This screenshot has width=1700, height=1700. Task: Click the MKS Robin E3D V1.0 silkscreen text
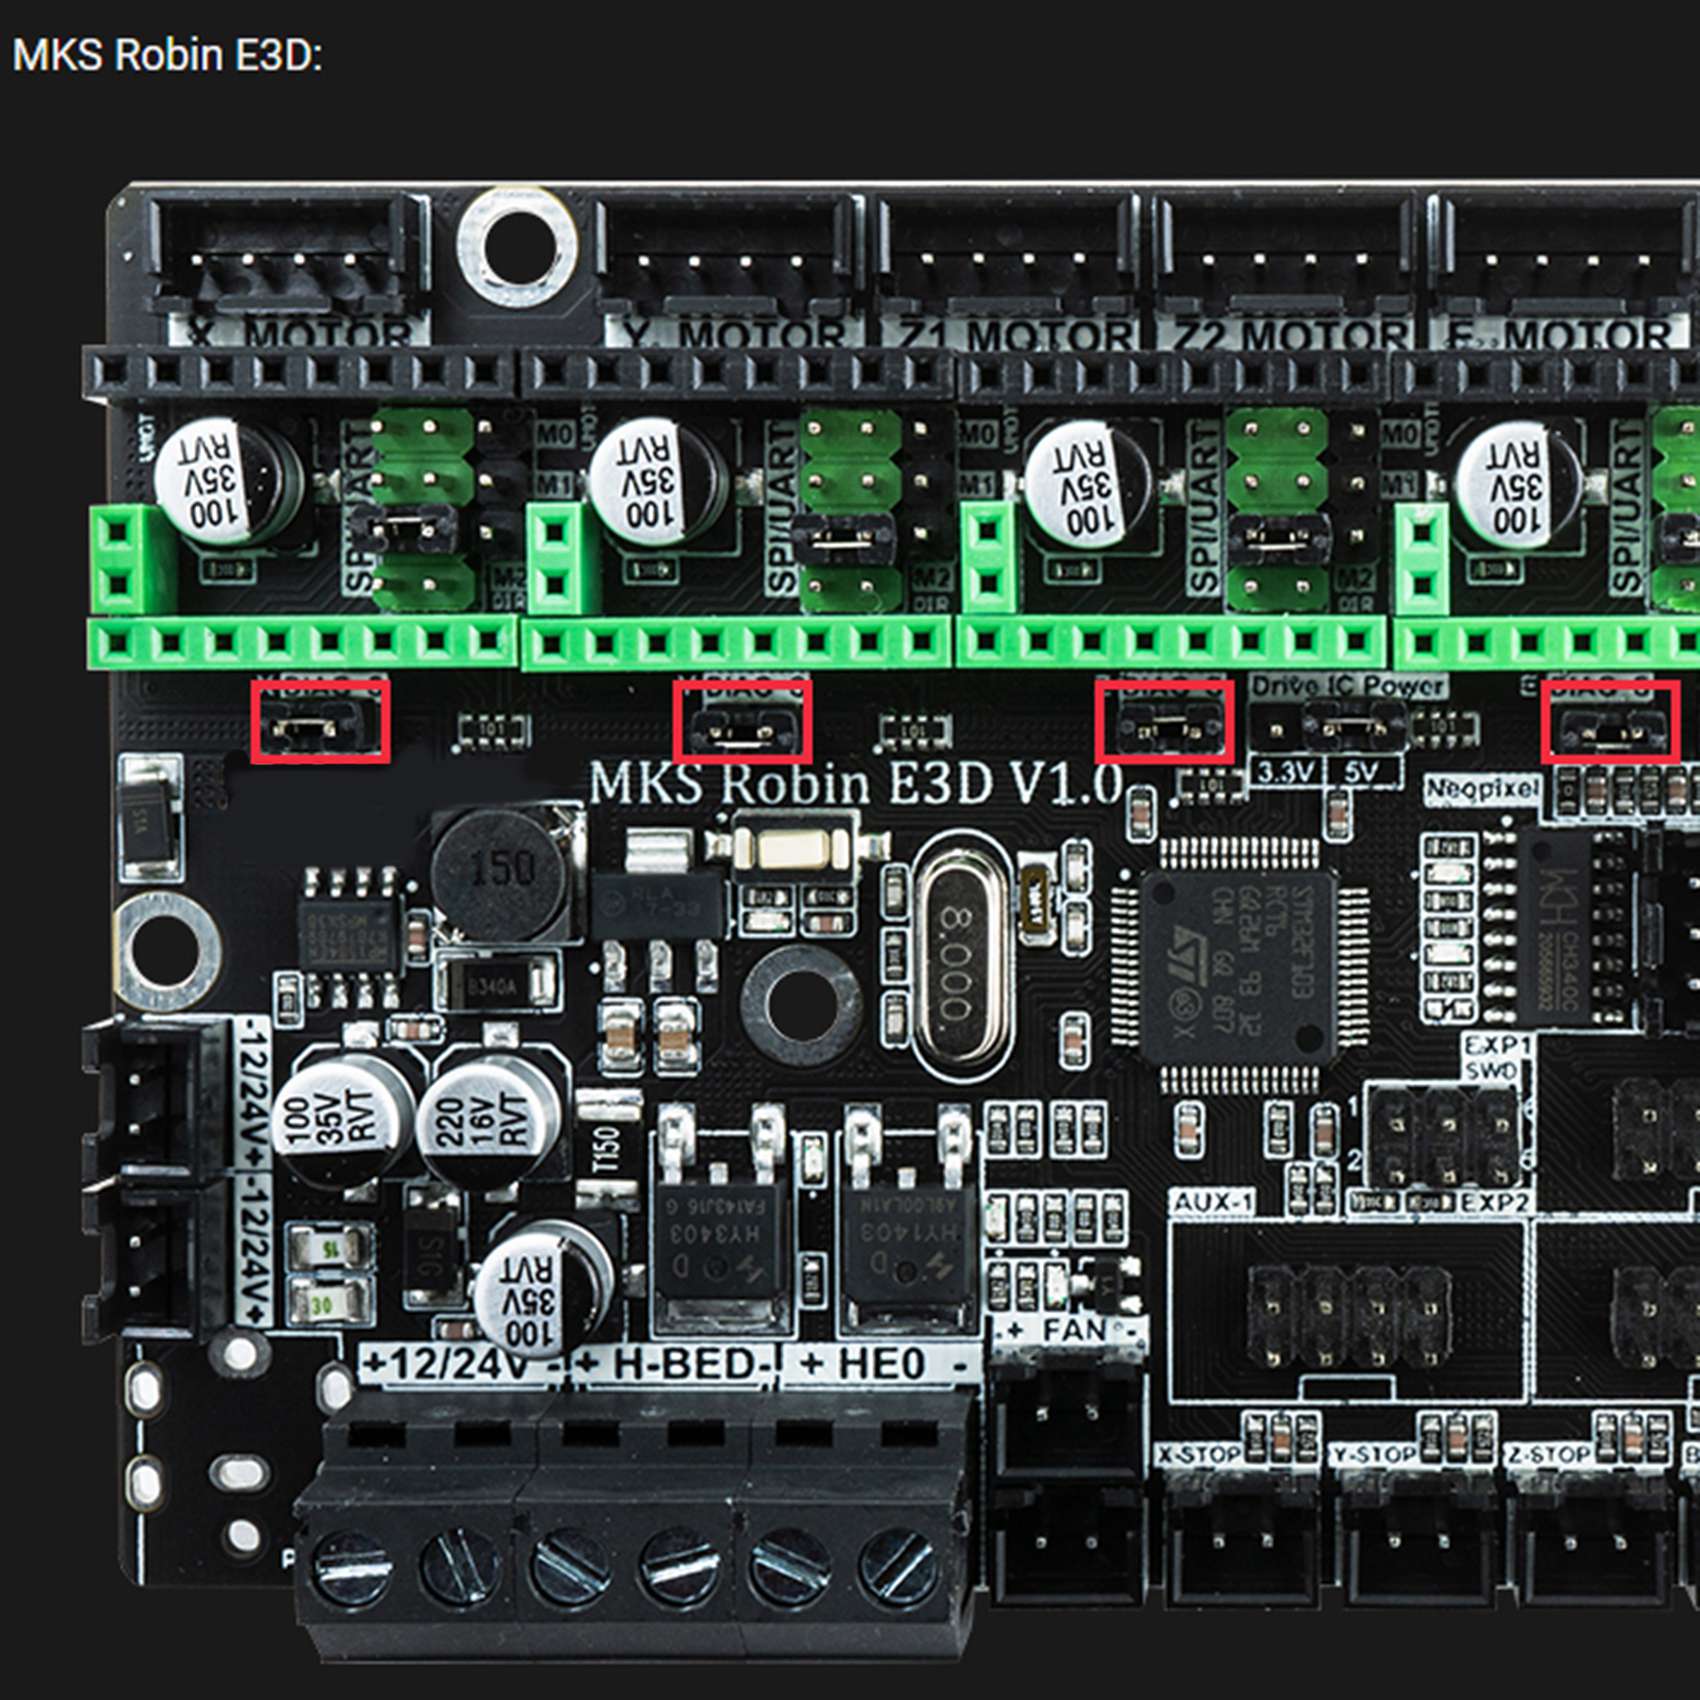tap(856, 783)
